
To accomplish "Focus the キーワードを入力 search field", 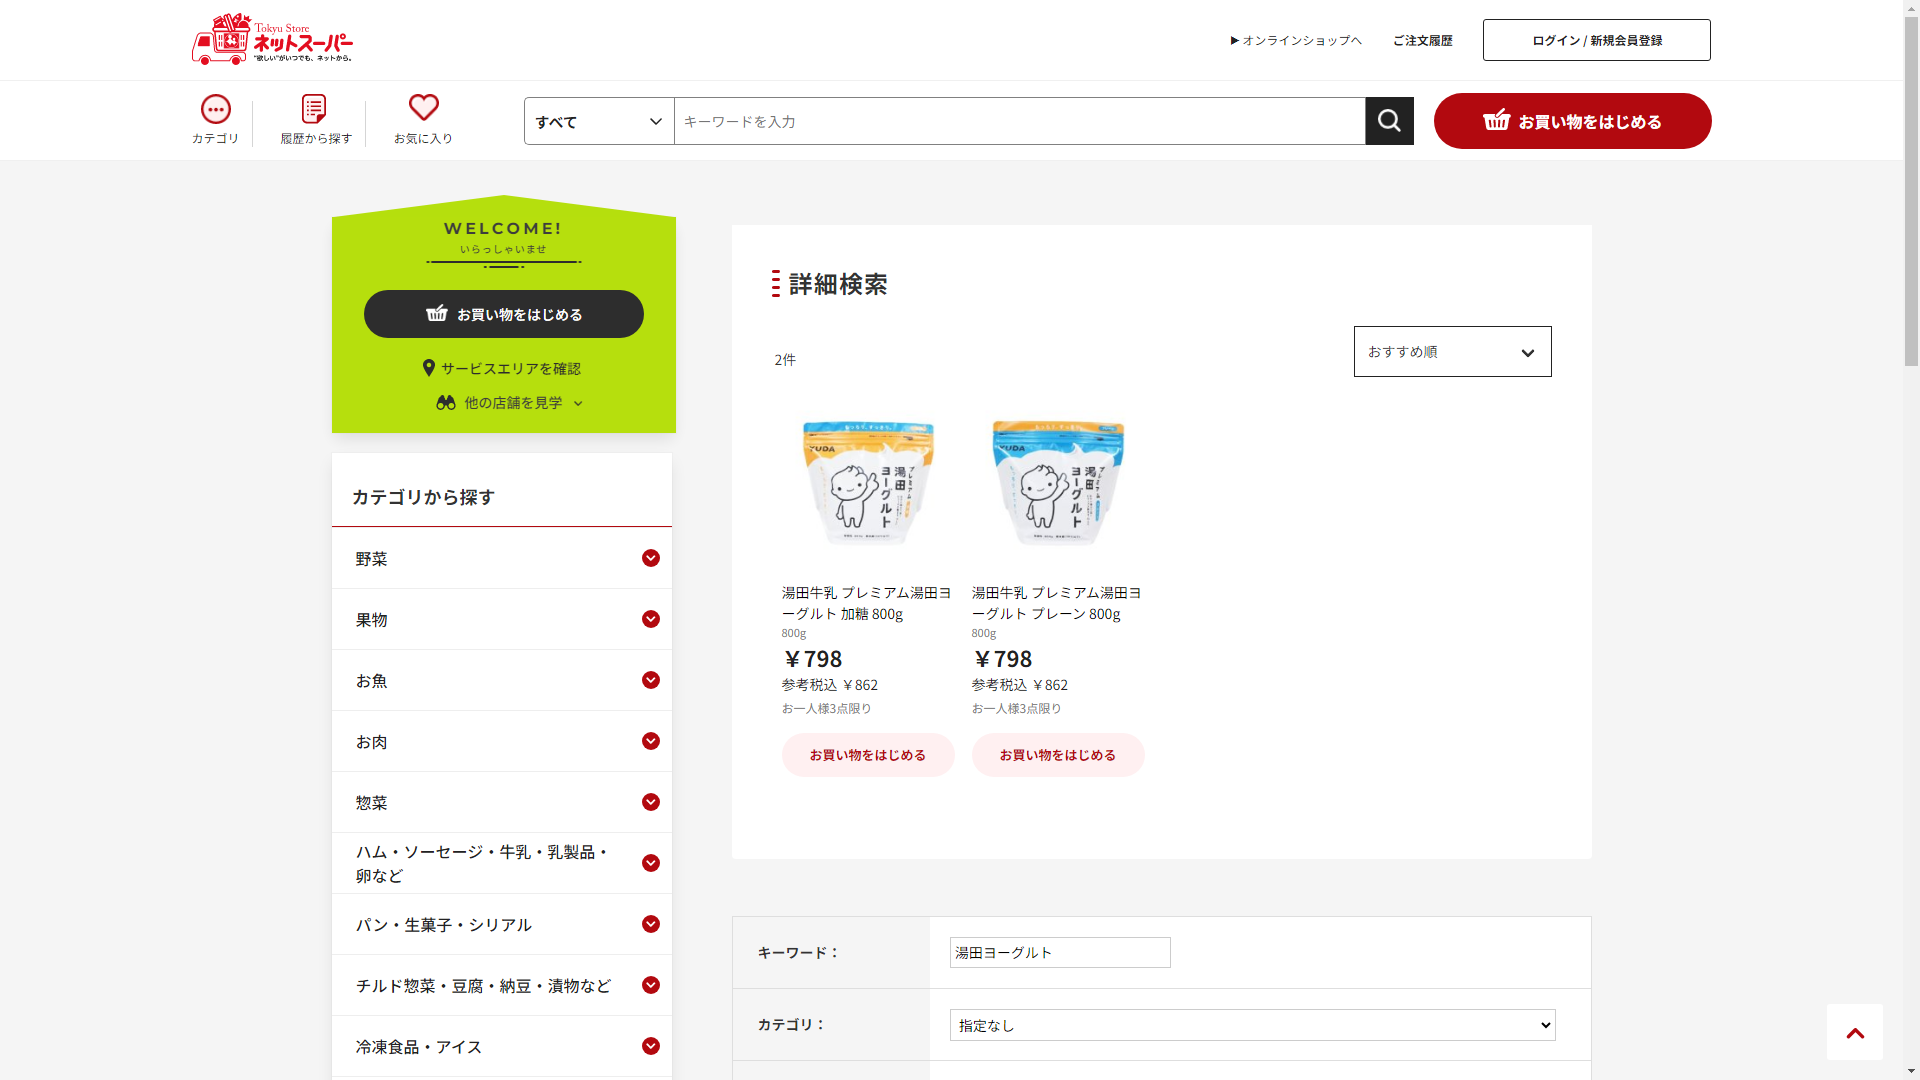I will [x=1018, y=121].
